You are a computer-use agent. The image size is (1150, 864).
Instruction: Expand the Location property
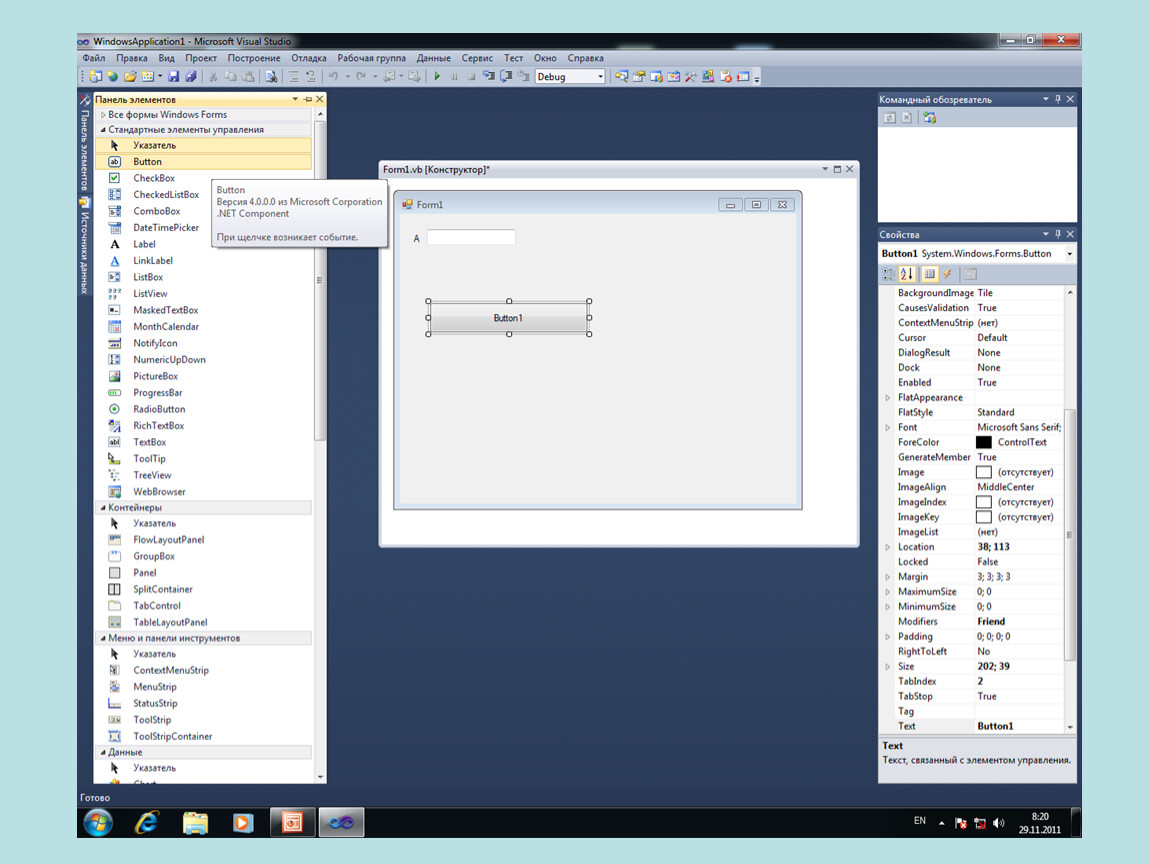(887, 547)
